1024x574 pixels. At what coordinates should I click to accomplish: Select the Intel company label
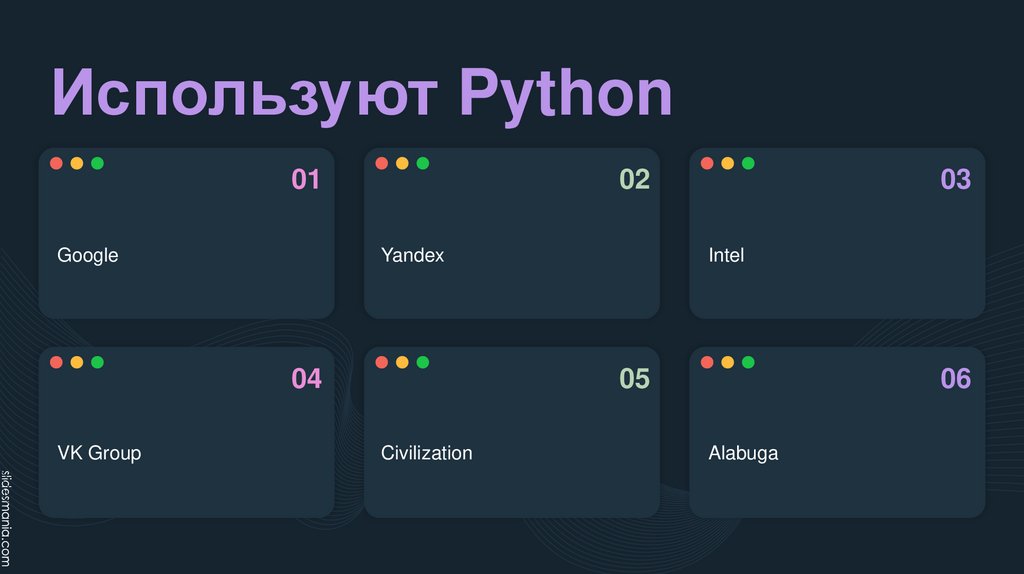pyautogui.click(x=726, y=255)
